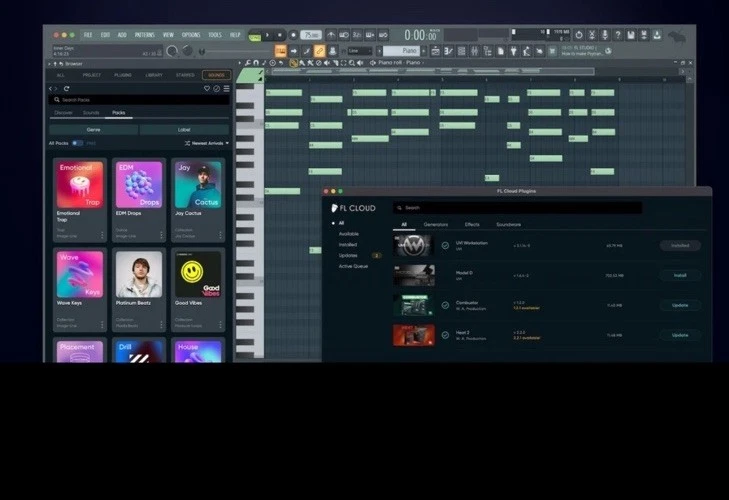Open the plugin database plug icon

pos(513,51)
